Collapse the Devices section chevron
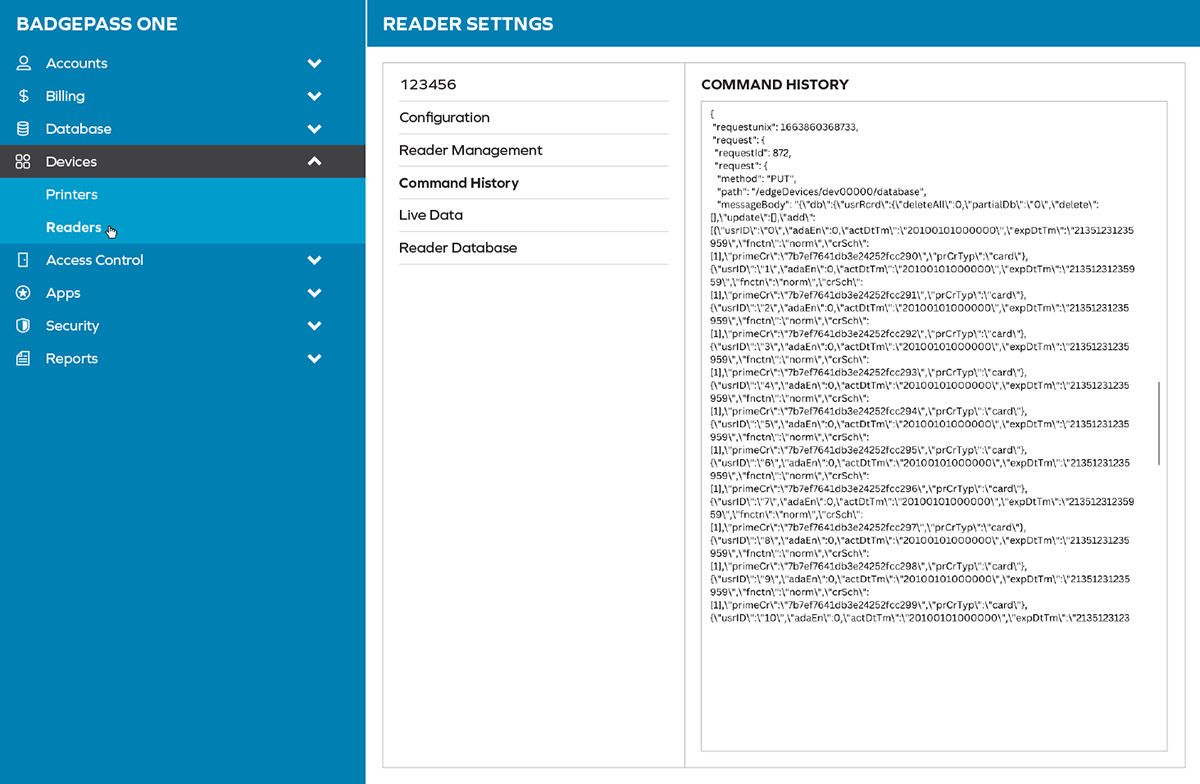This screenshot has height=784, width=1200. (314, 162)
